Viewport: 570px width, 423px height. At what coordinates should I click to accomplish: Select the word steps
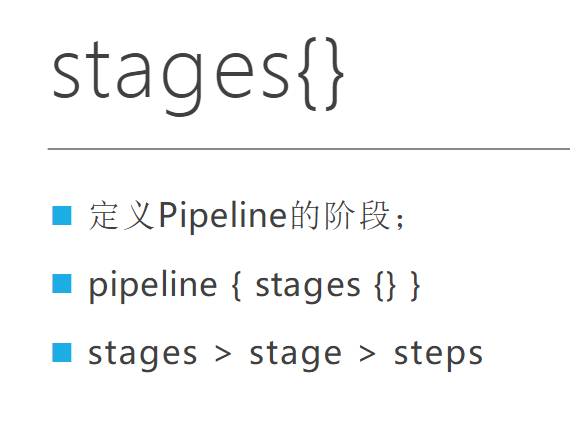pos(438,355)
